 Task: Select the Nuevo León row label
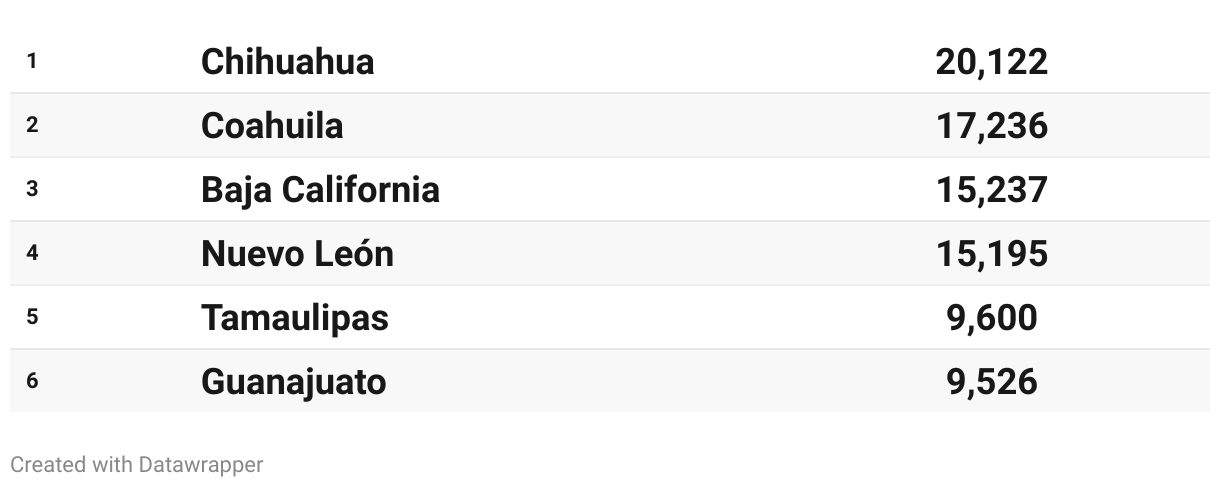point(297,254)
